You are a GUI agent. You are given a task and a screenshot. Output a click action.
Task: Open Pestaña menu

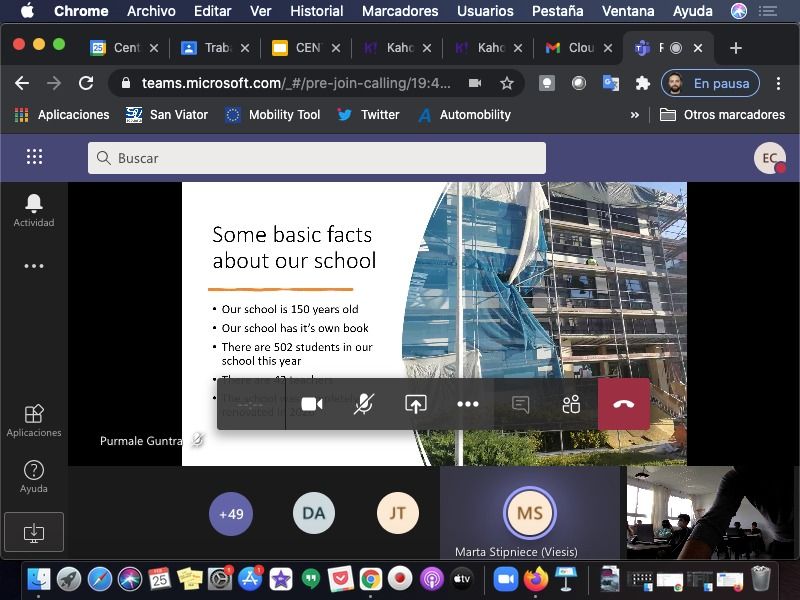(557, 11)
